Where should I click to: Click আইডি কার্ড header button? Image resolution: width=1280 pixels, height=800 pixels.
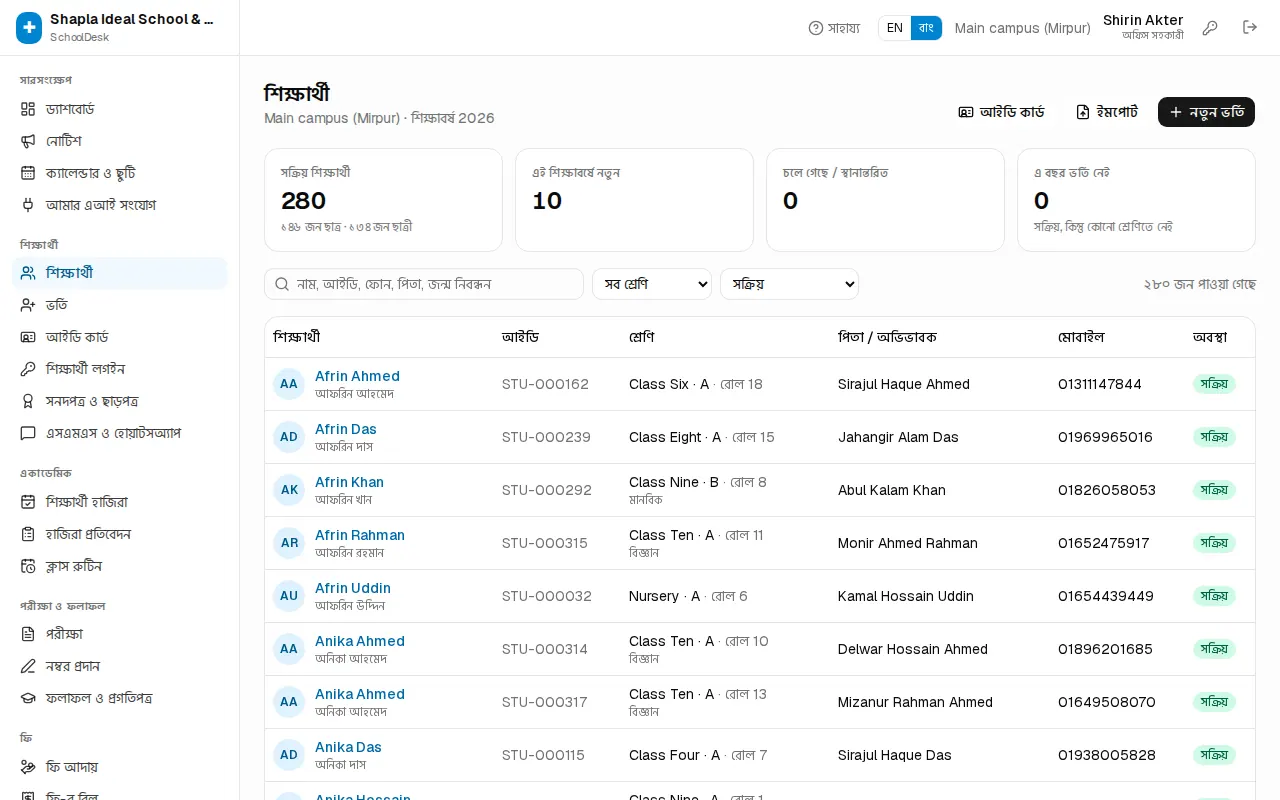pos(1001,112)
